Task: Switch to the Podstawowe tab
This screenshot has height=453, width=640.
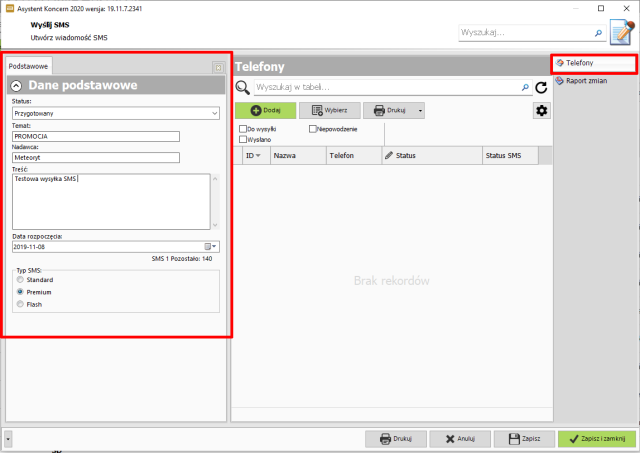Action: coord(29,66)
